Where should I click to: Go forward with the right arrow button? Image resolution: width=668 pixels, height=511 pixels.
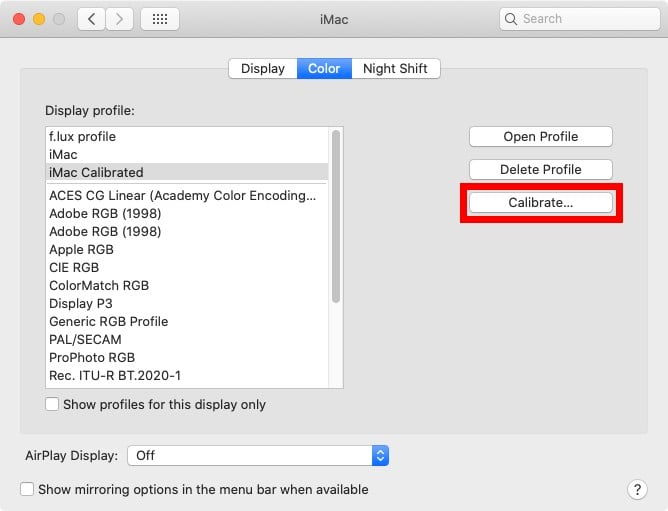[119, 19]
